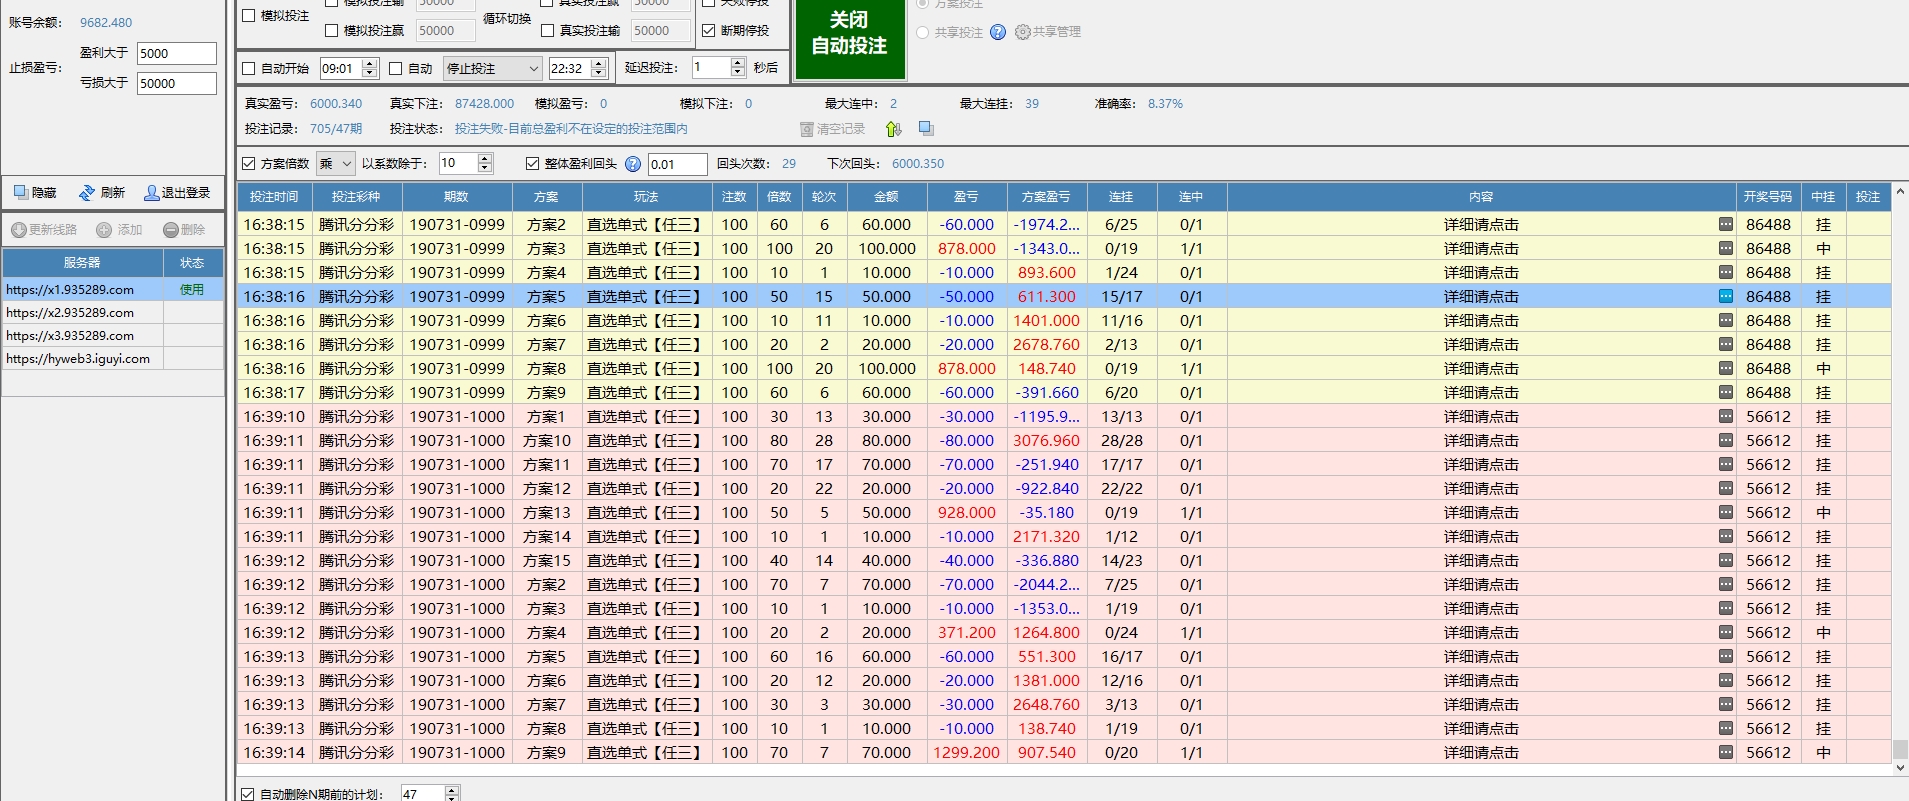This screenshot has height=801, width=1909.
Task: Open detail icon for 方案11 row
Action: coord(1726,464)
